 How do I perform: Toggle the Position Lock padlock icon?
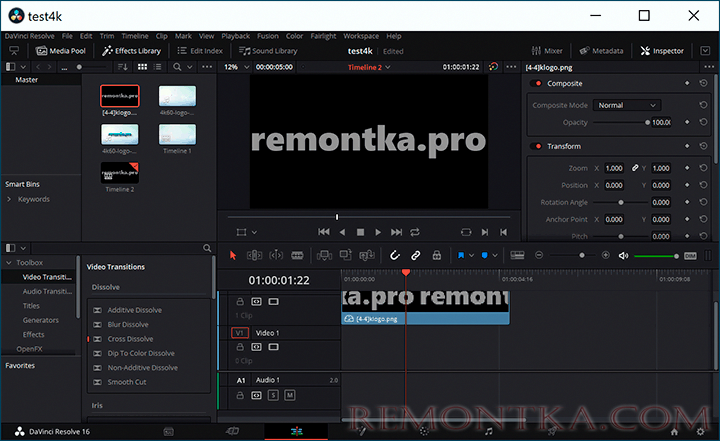pos(437,255)
